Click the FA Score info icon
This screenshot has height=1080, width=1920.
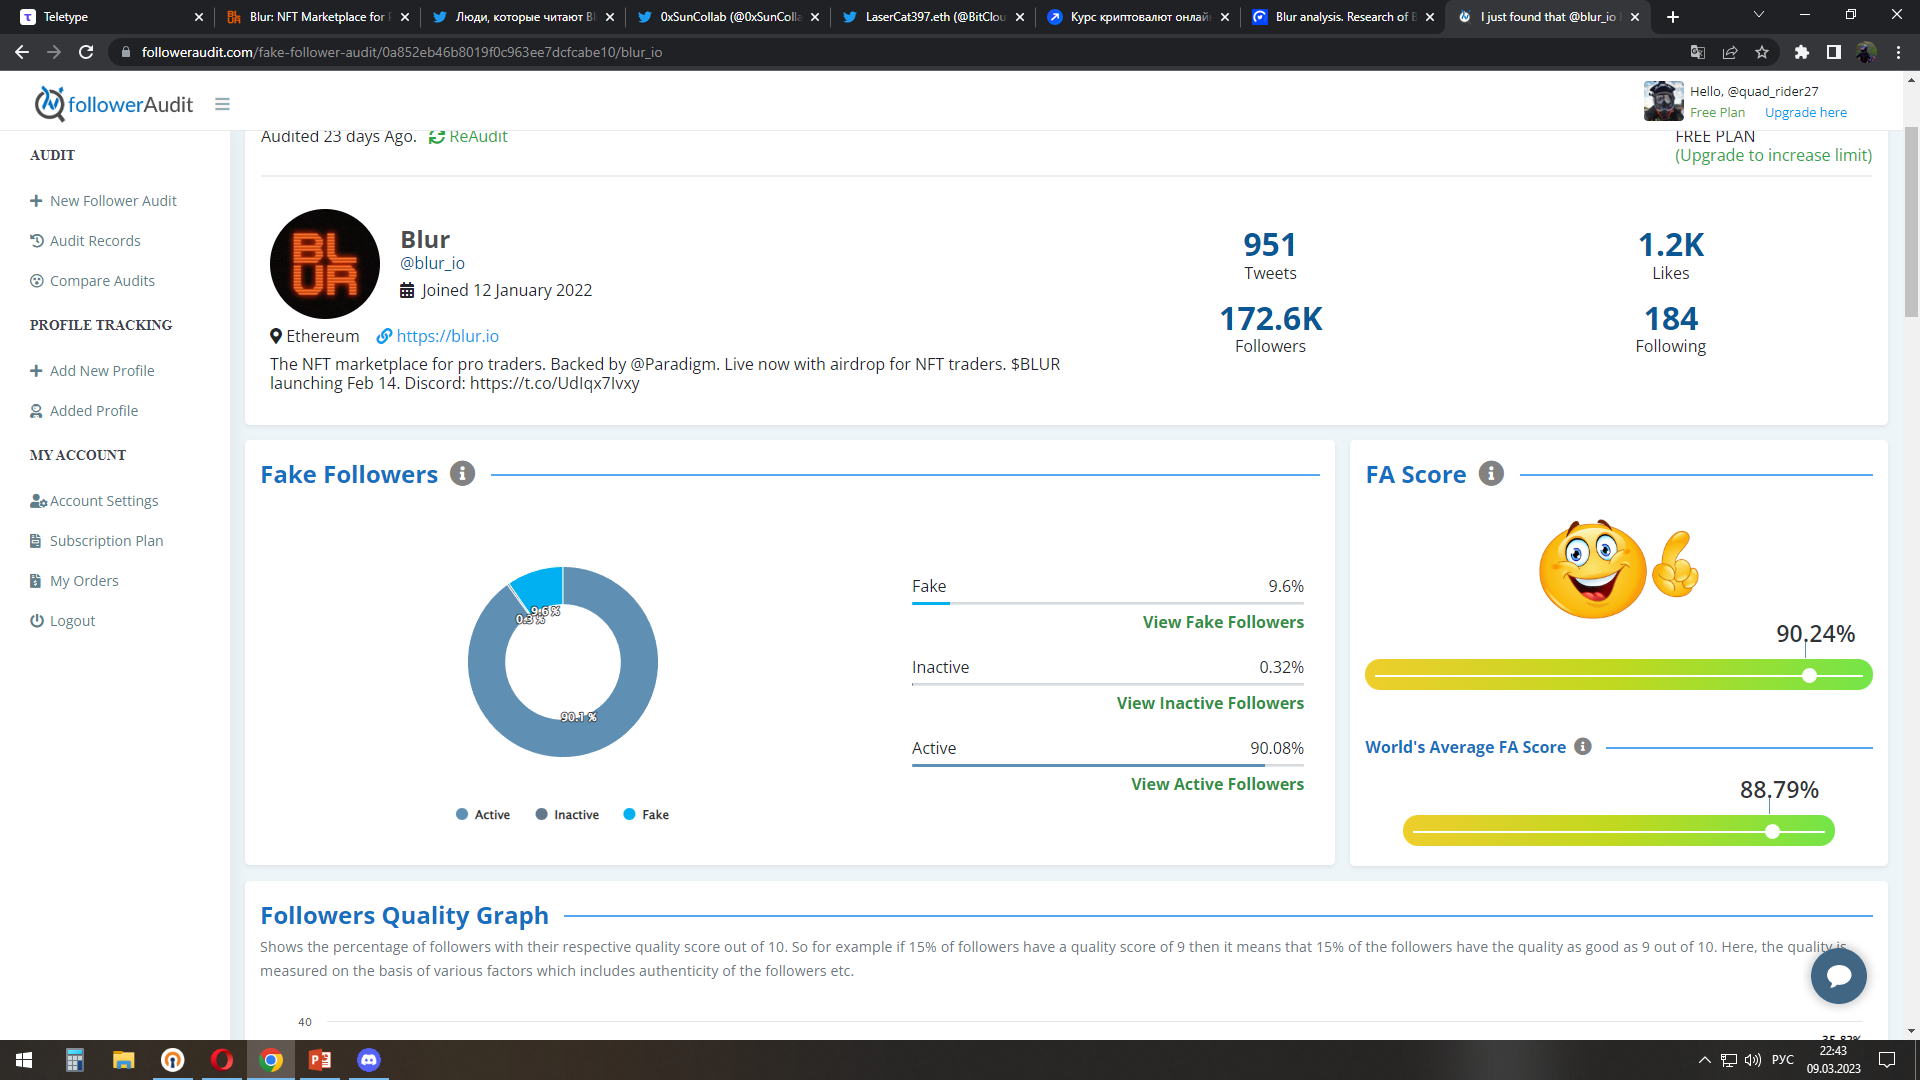coord(1491,474)
